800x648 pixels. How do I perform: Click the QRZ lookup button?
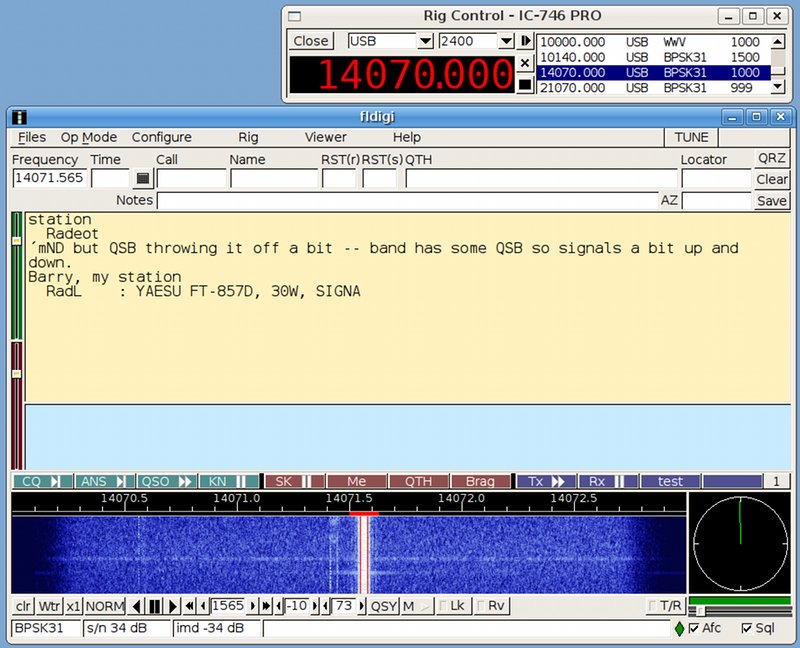(x=771, y=158)
